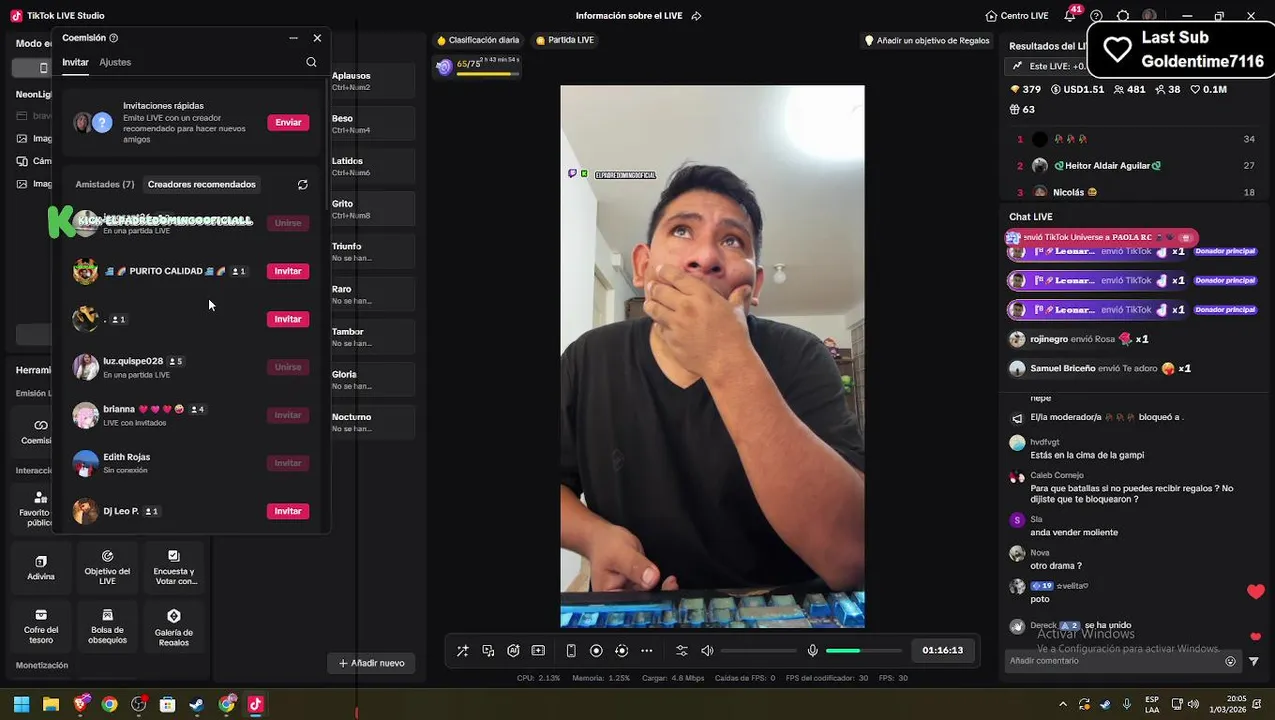The width and height of the screenshot is (1275, 720).
Task: Open the help question mark icon
Action: point(1097,16)
